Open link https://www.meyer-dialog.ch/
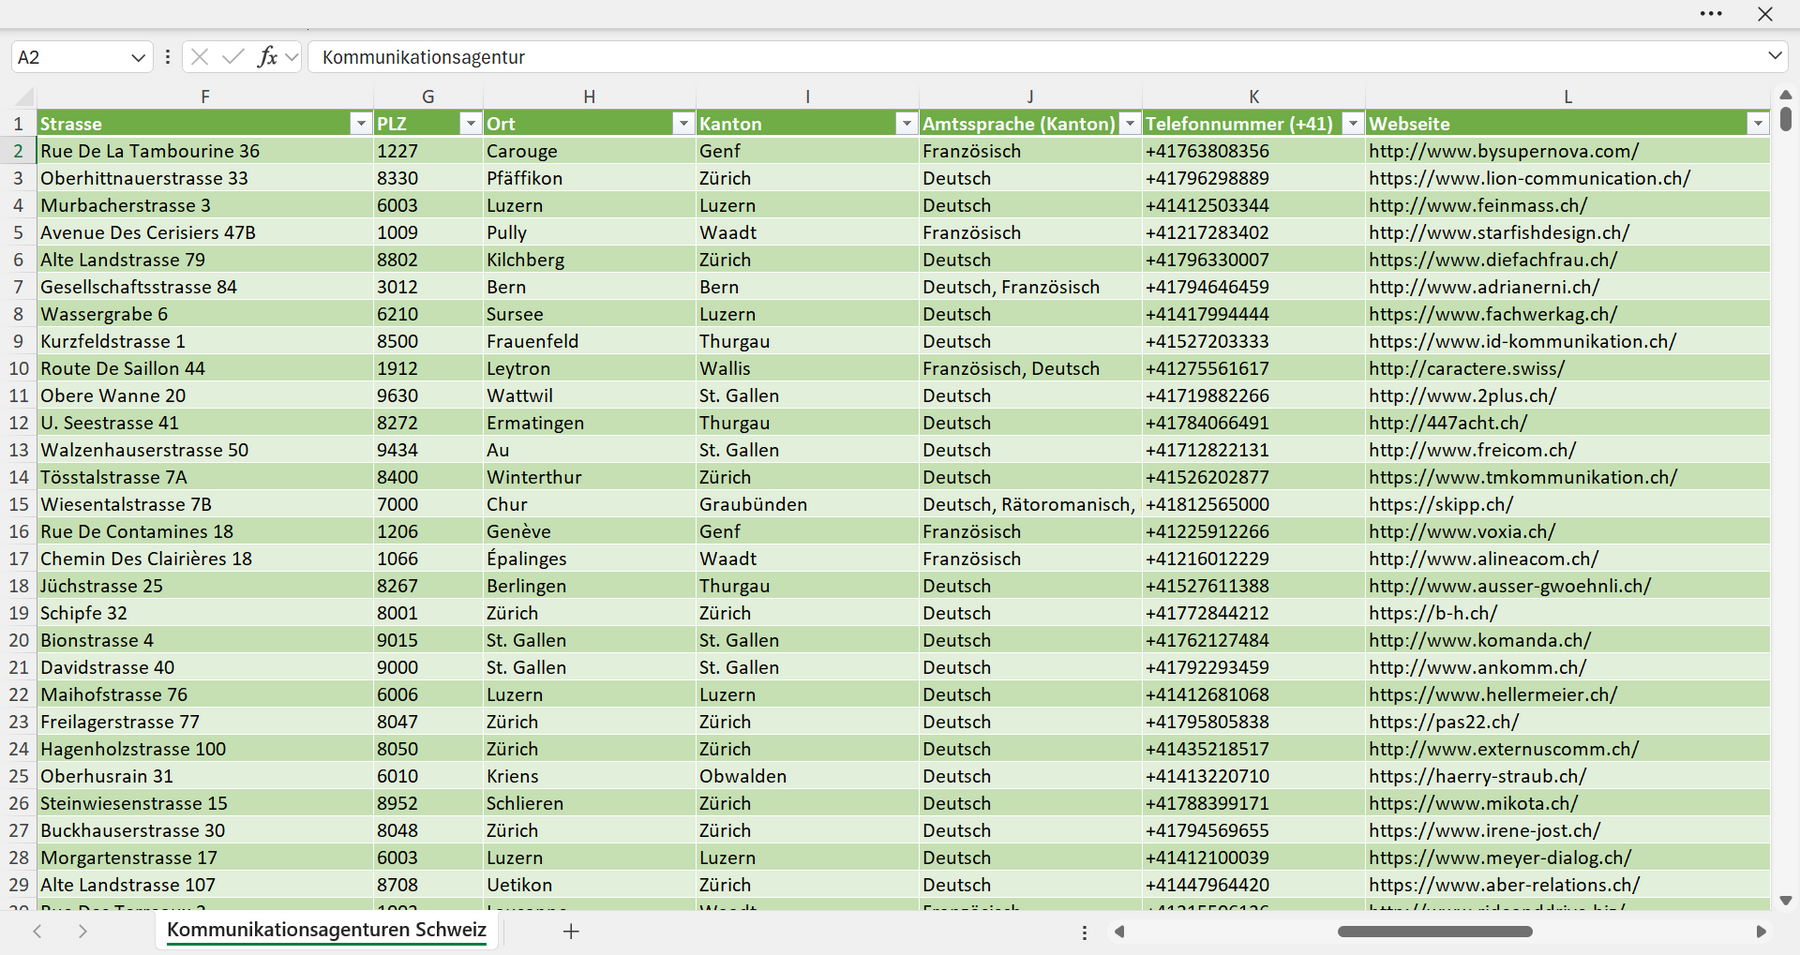 (1500, 858)
